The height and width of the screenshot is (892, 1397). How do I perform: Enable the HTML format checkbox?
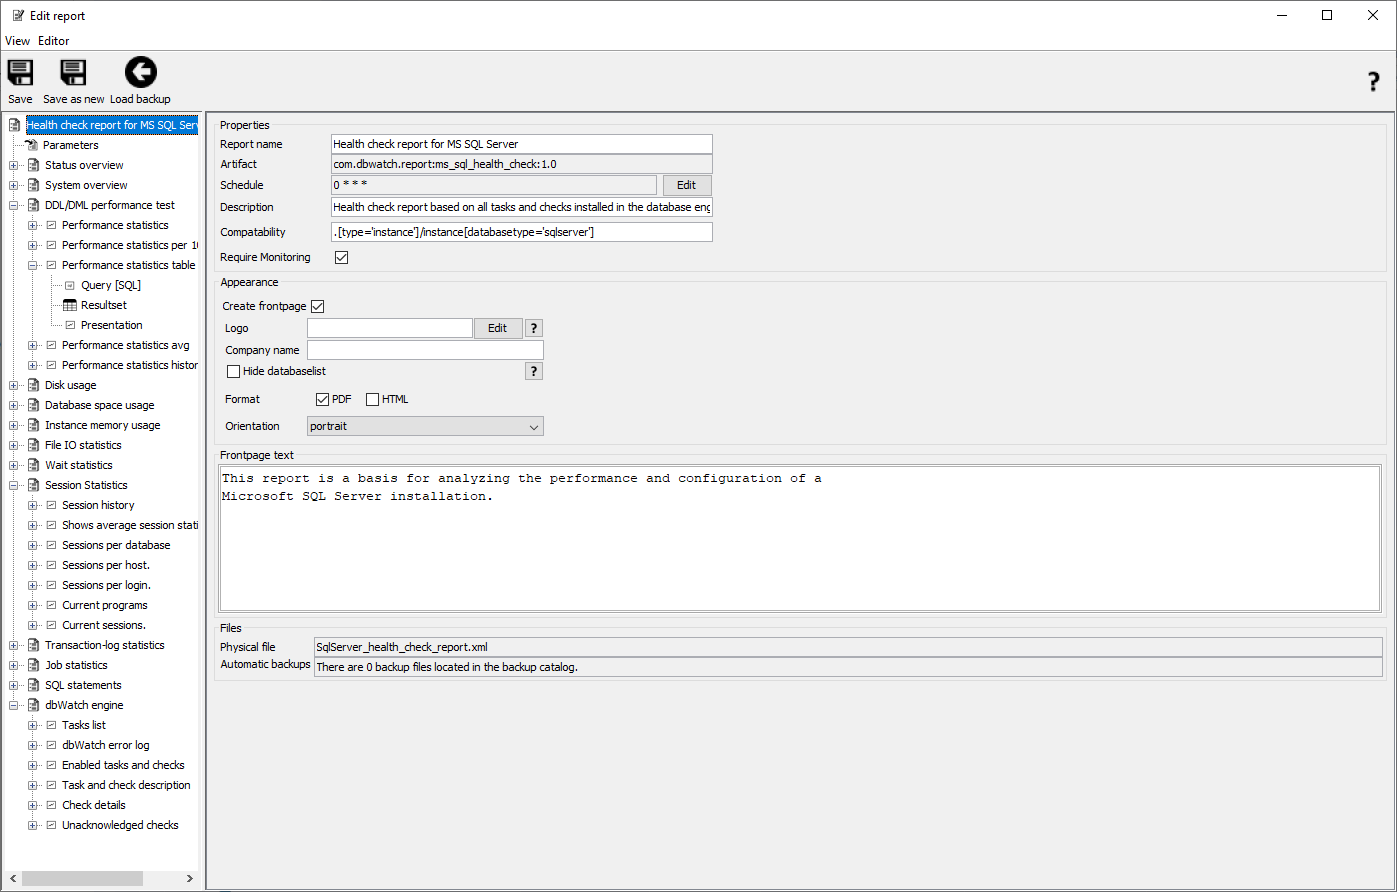click(372, 399)
